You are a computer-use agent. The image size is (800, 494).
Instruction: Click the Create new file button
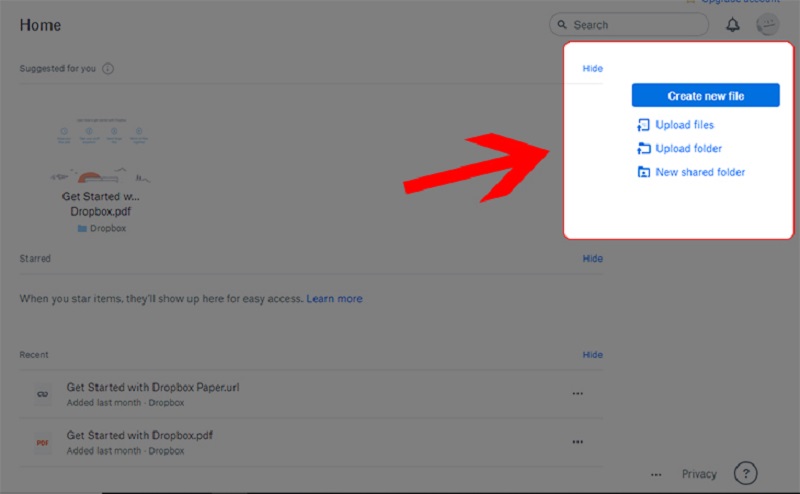pos(706,95)
